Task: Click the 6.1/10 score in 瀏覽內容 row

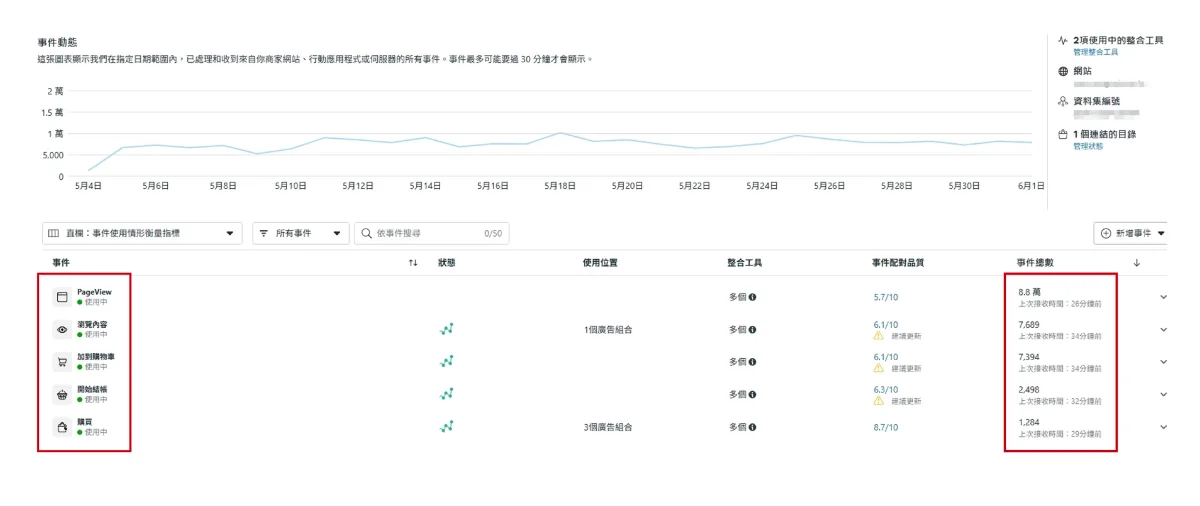Action: coord(886,325)
